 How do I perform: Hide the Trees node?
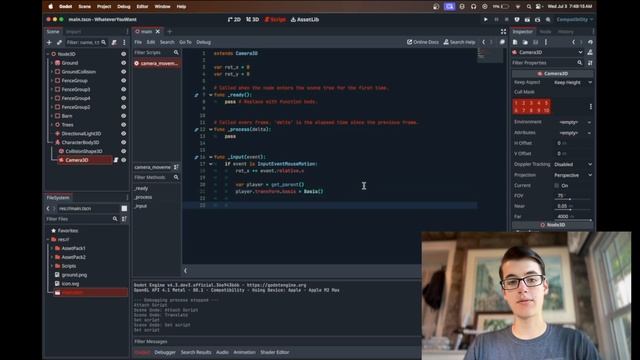(123, 125)
